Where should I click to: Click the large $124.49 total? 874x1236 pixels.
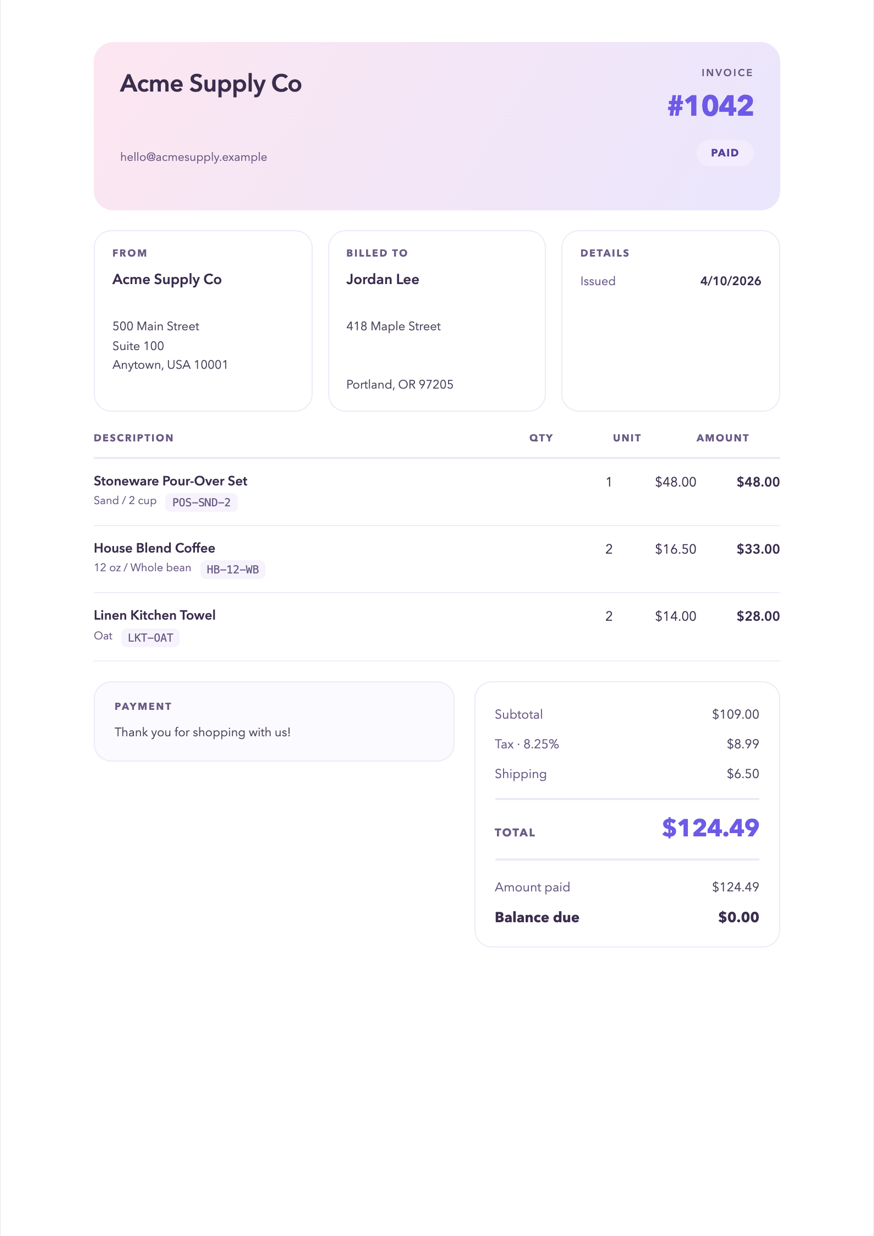click(x=711, y=828)
